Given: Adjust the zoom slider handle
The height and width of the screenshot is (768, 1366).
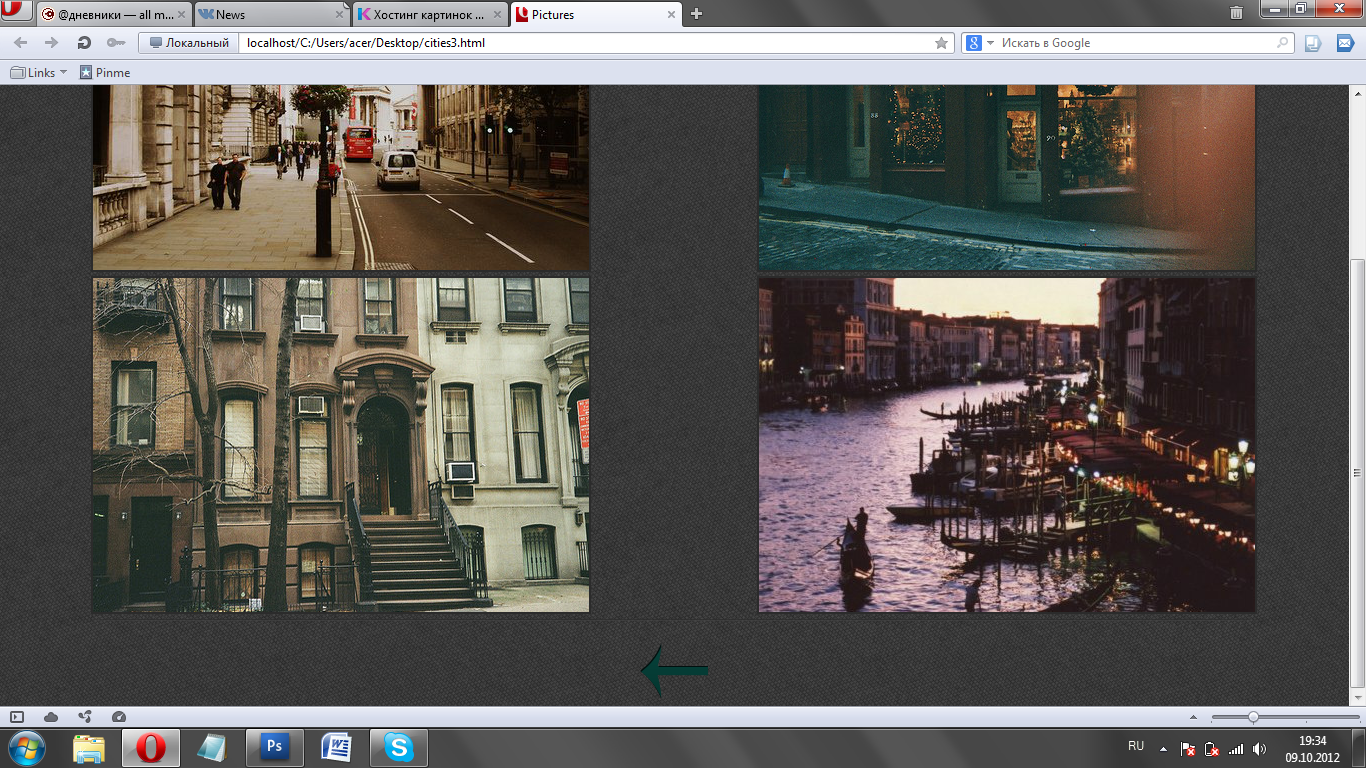Looking at the screenshot, I should (x=1253, y=717).
